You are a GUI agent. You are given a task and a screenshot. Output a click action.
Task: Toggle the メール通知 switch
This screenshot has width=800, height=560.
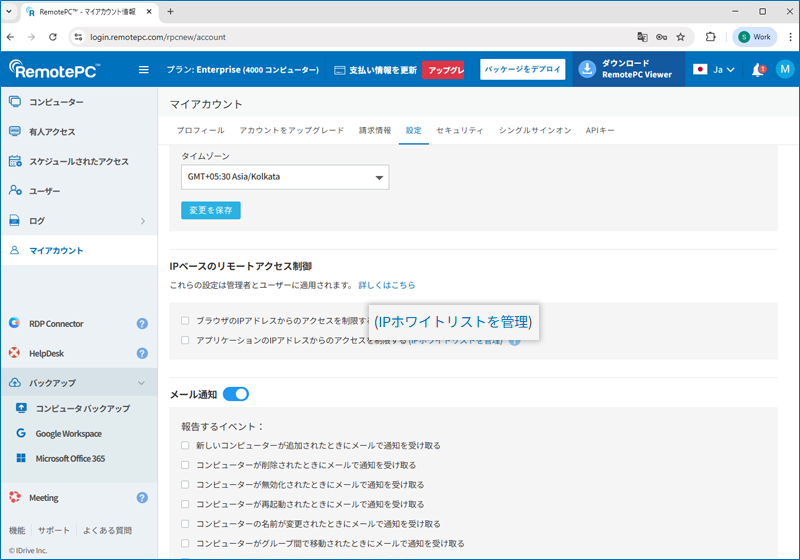click(x=236, y=394)
